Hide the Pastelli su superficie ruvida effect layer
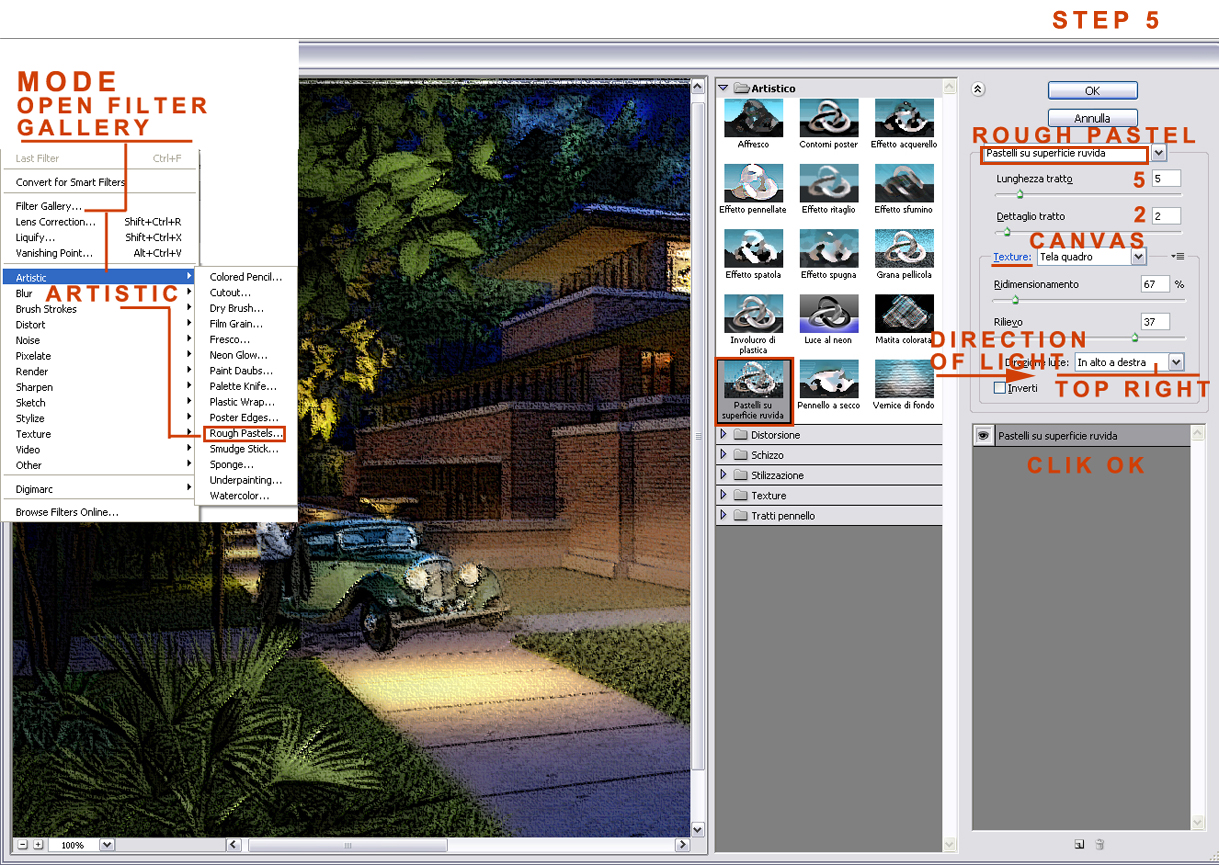 tap(983, 435)
